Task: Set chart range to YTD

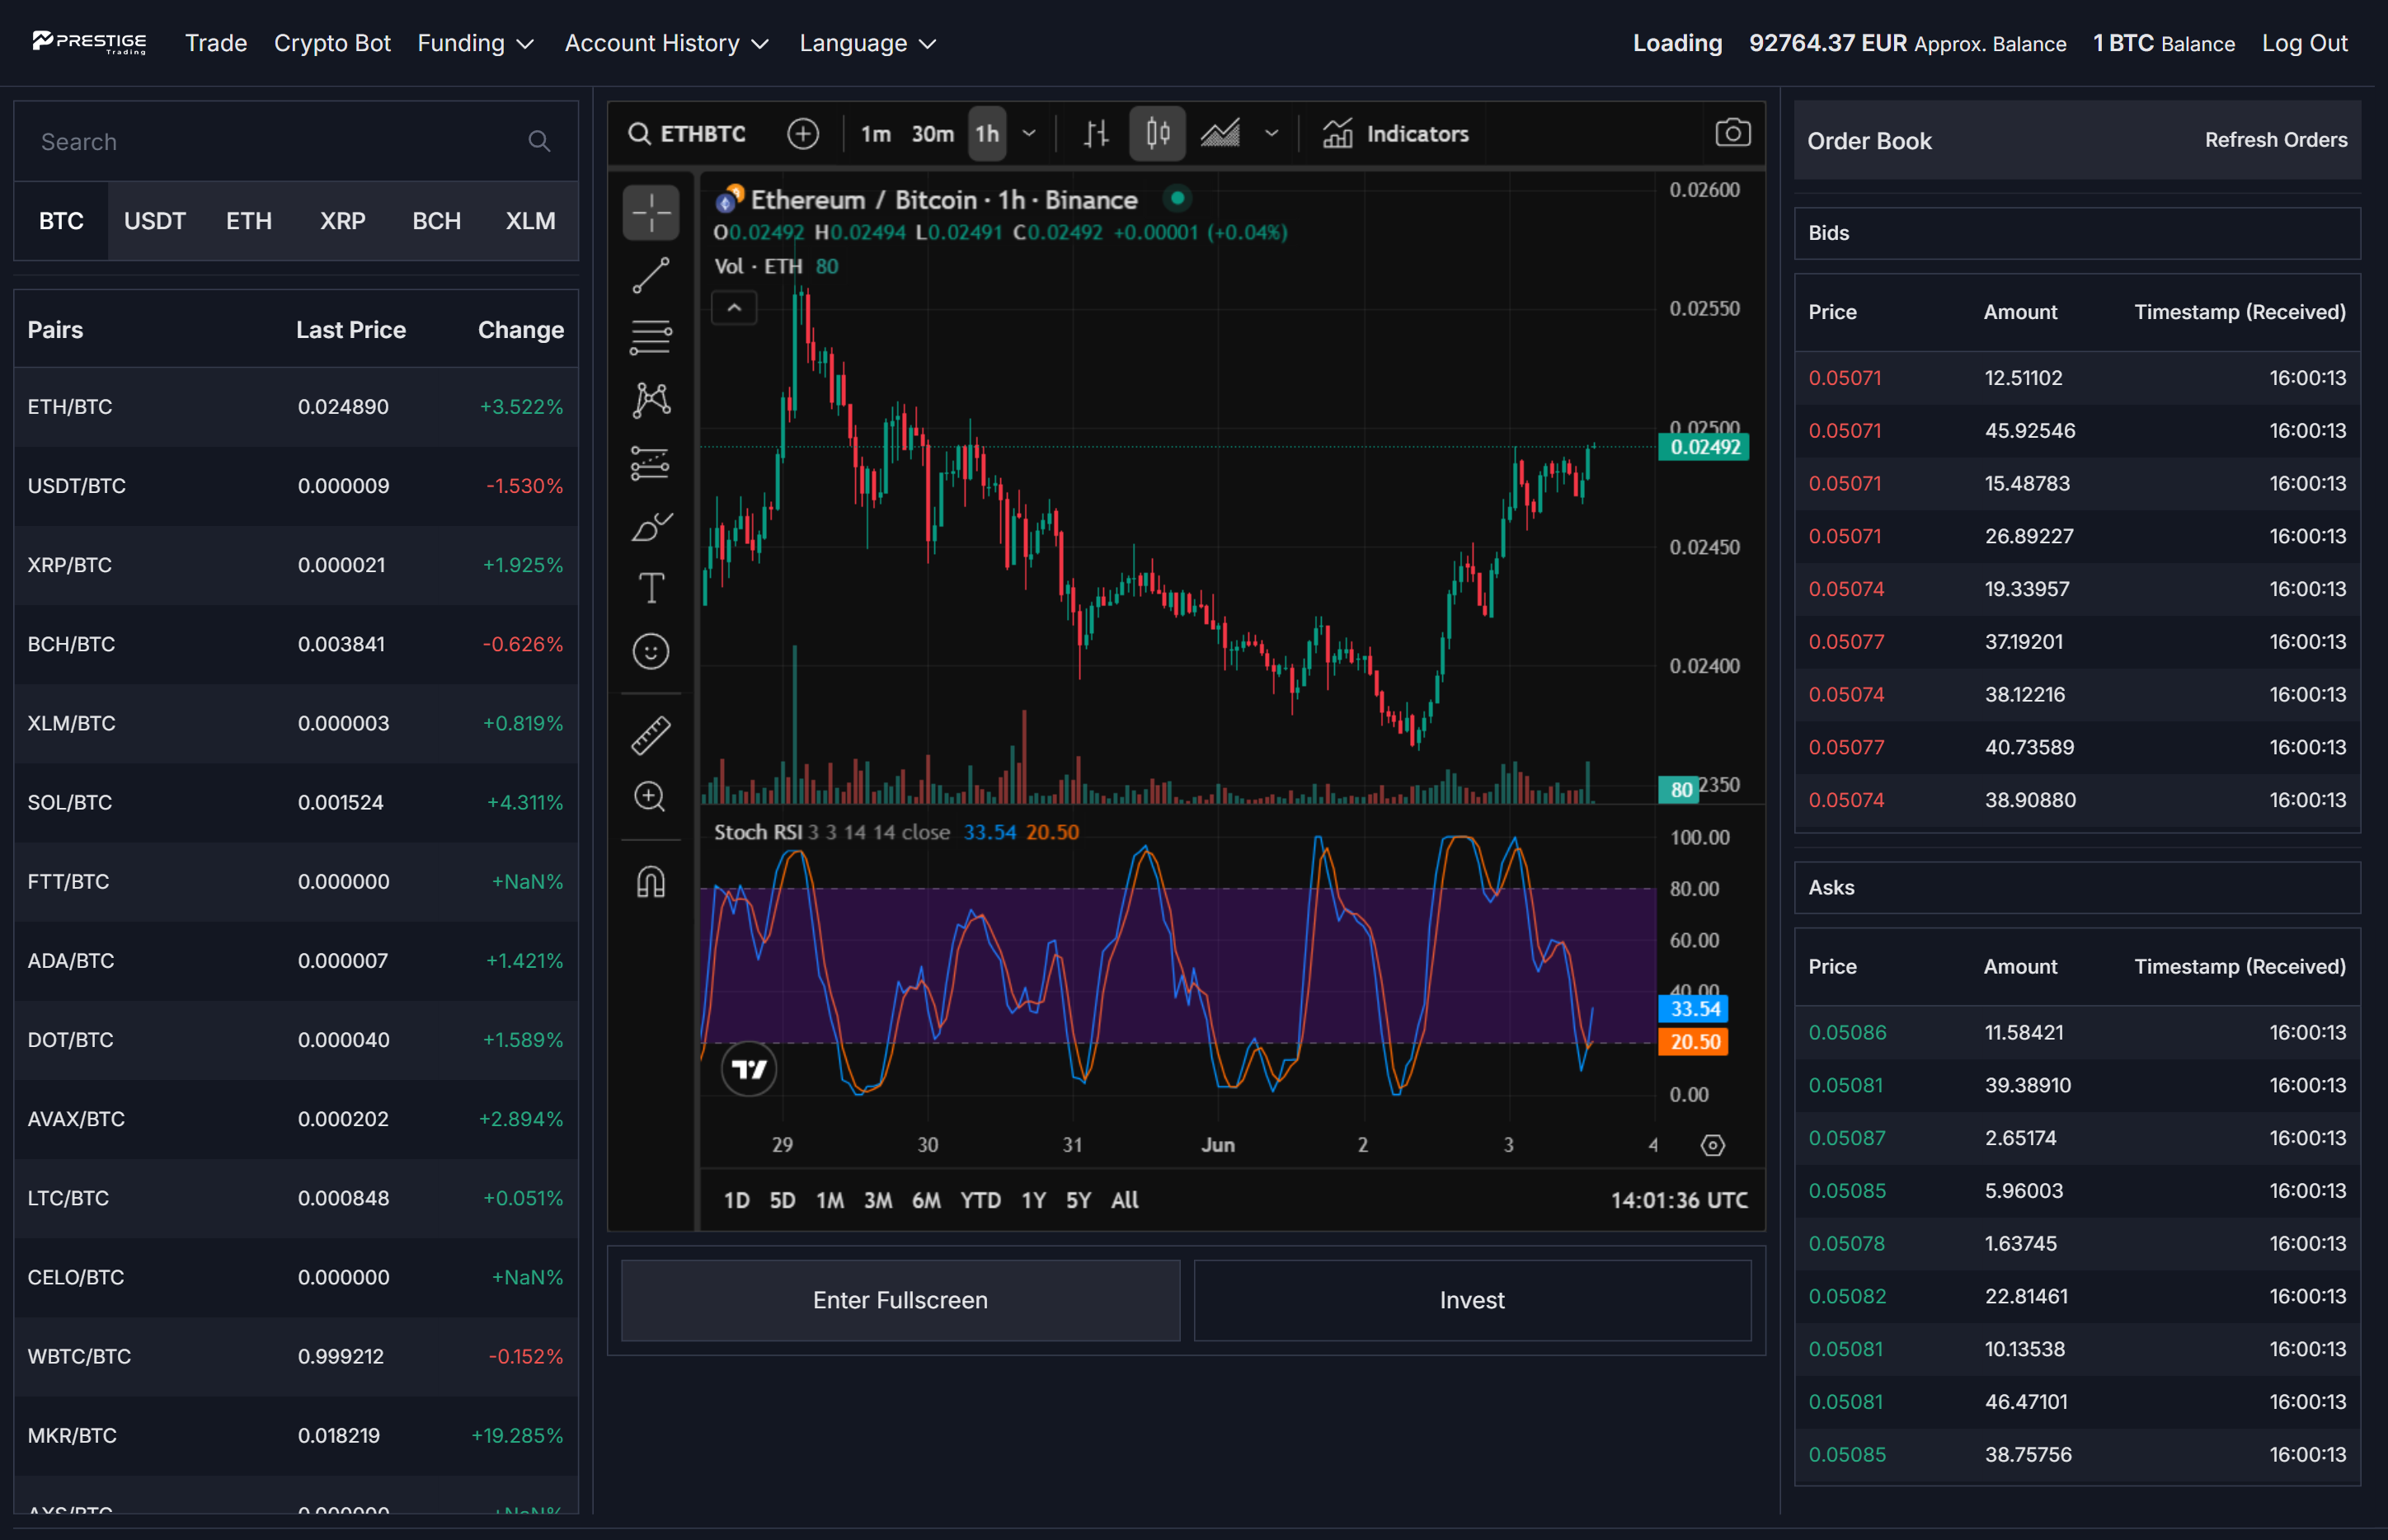Action: 980,1200
